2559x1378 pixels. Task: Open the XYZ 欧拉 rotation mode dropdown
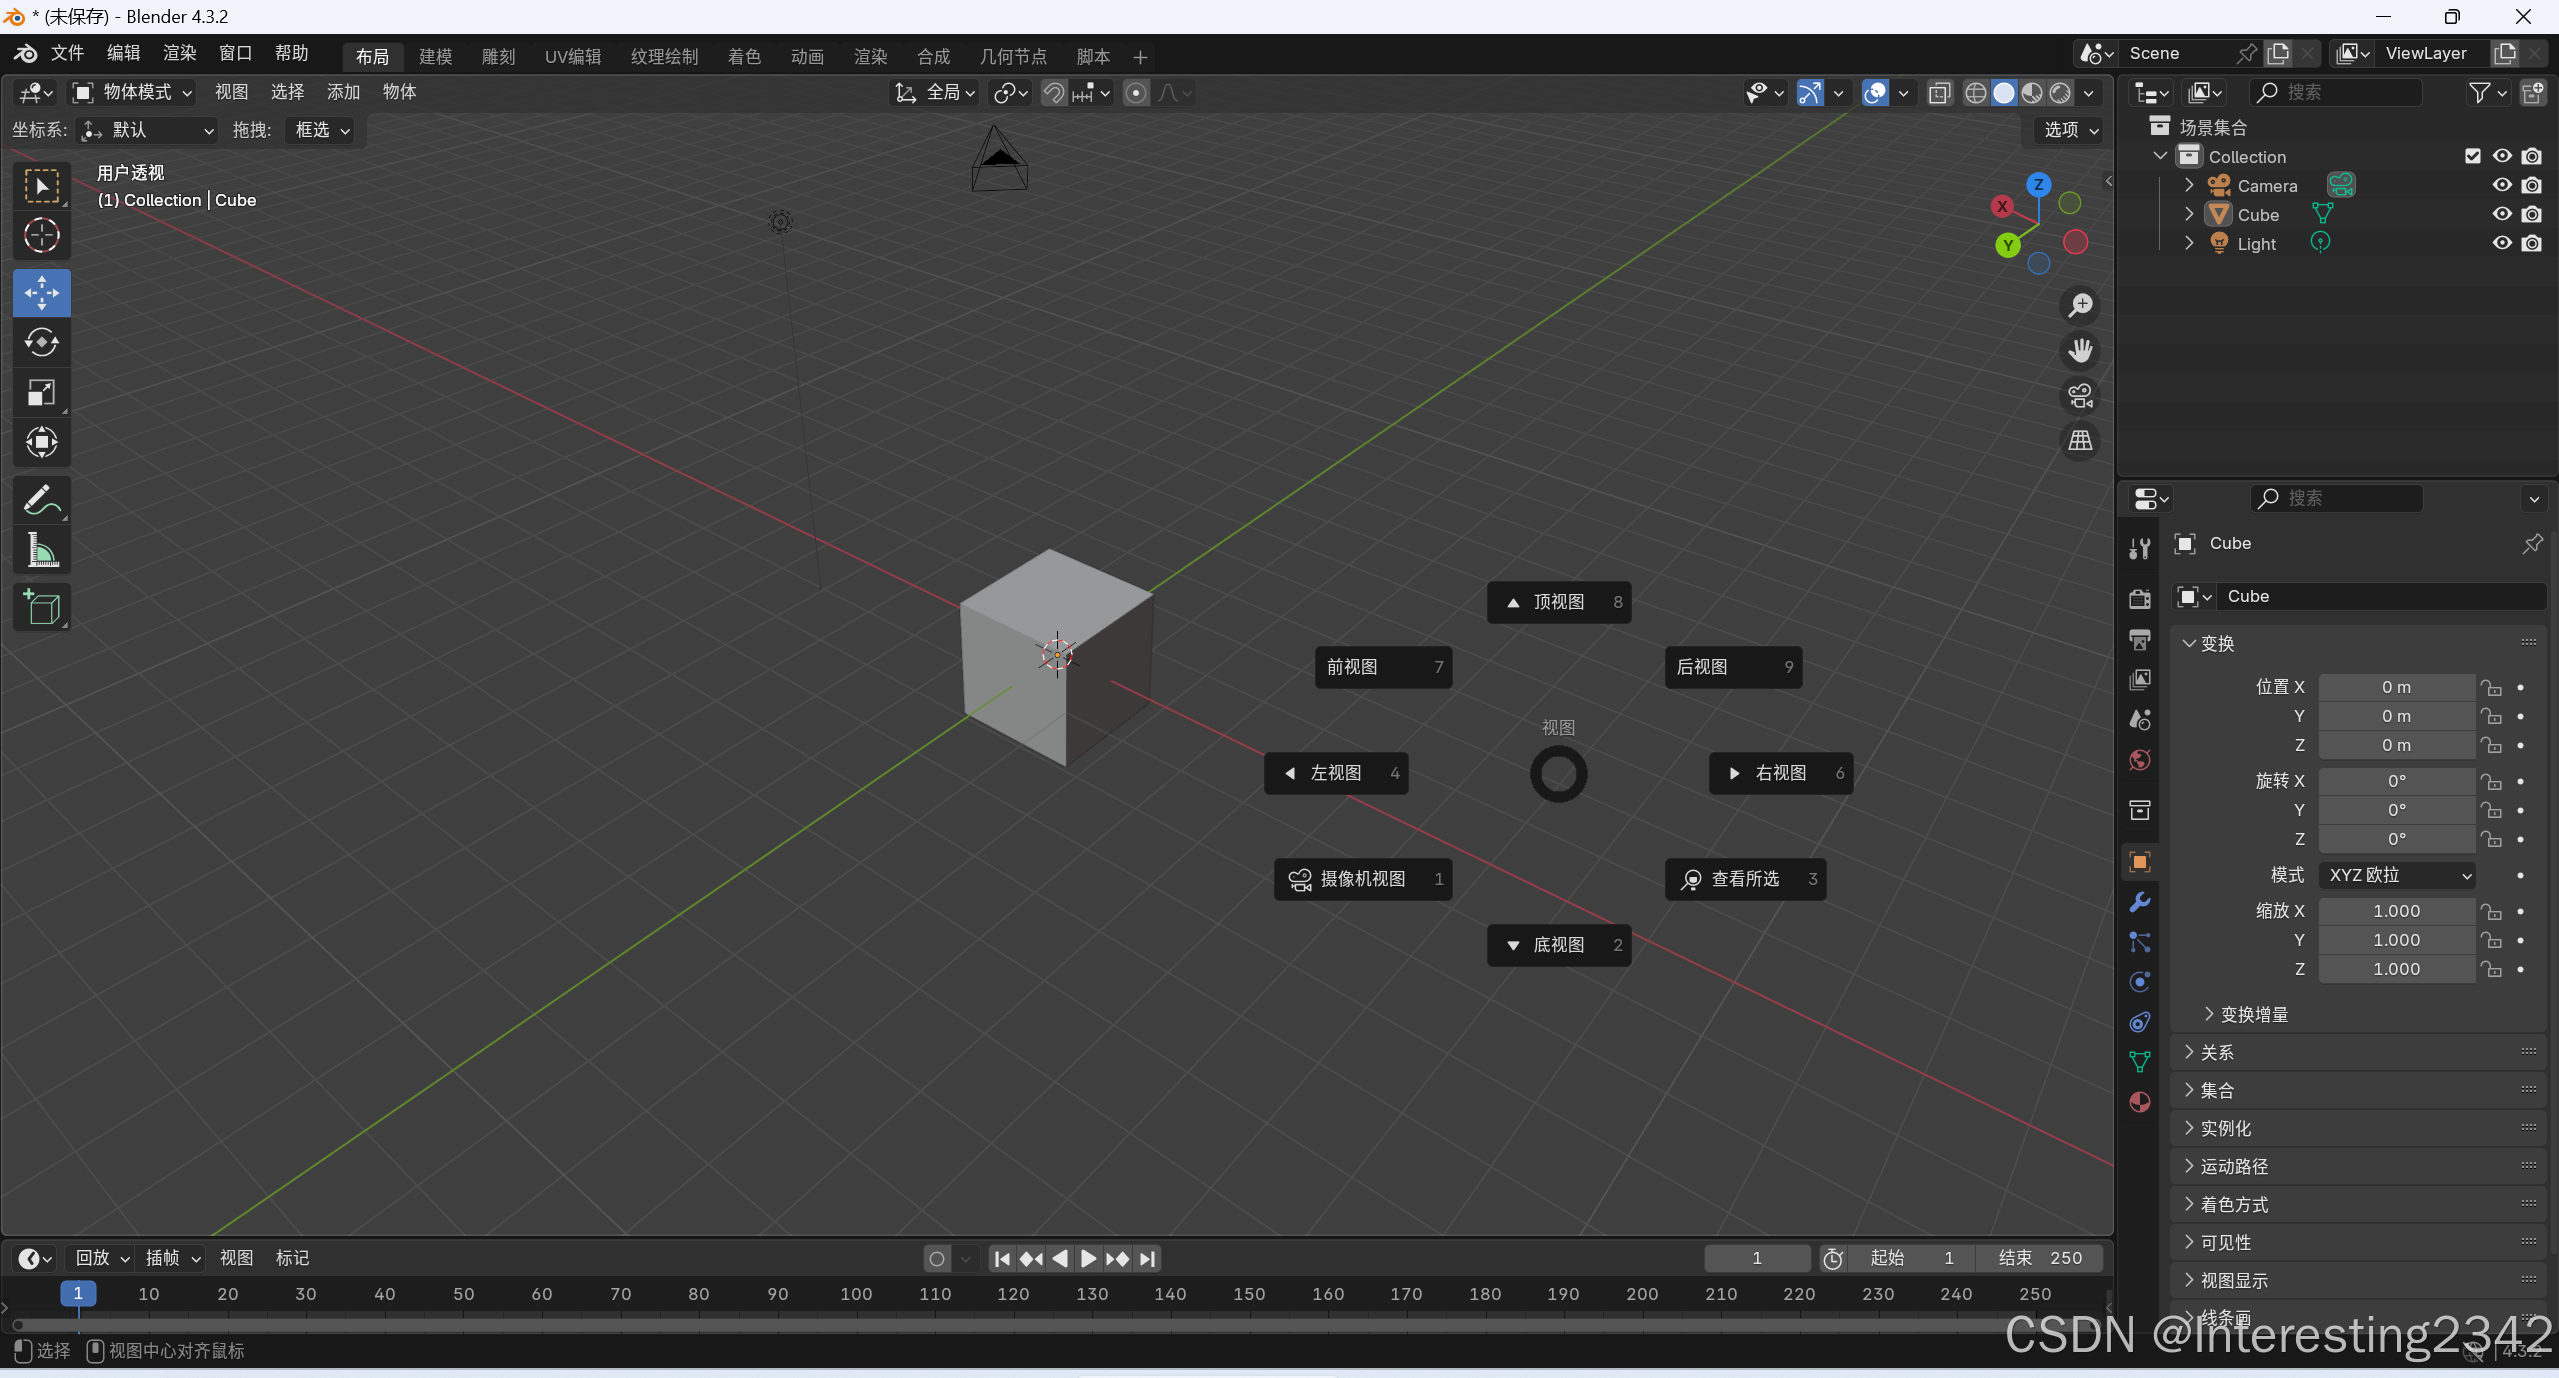tap(2397, 875)
